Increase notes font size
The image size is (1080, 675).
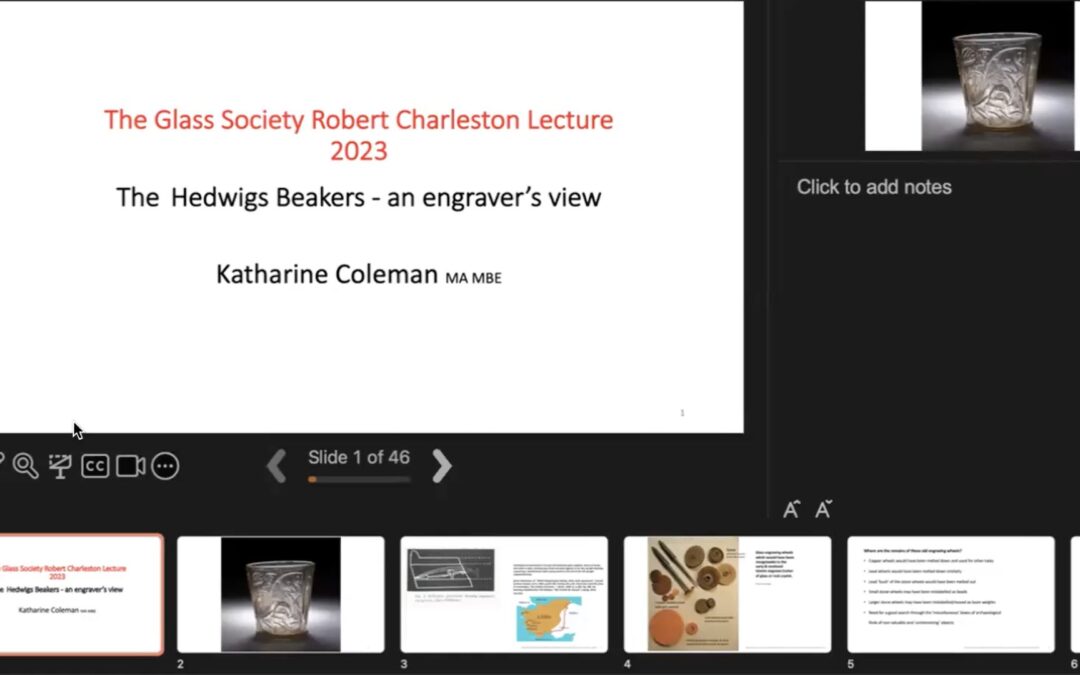point(791,509)
